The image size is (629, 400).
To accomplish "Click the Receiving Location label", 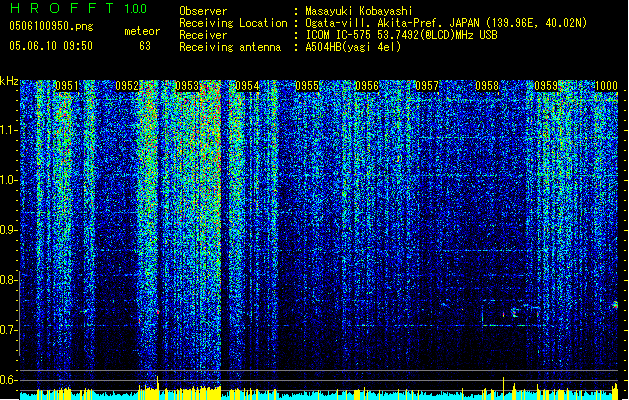I will [233, 23].
